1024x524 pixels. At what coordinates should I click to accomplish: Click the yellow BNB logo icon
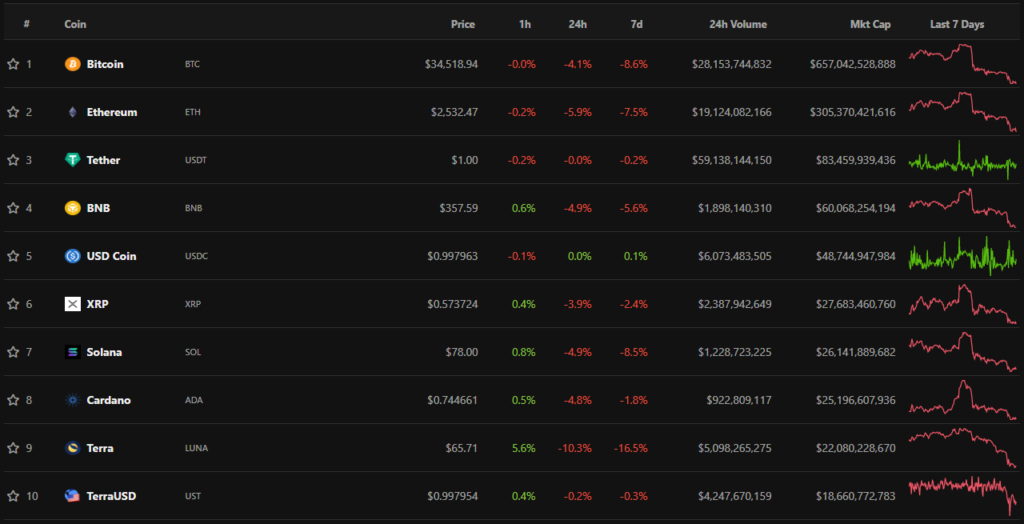coord(72,208)
